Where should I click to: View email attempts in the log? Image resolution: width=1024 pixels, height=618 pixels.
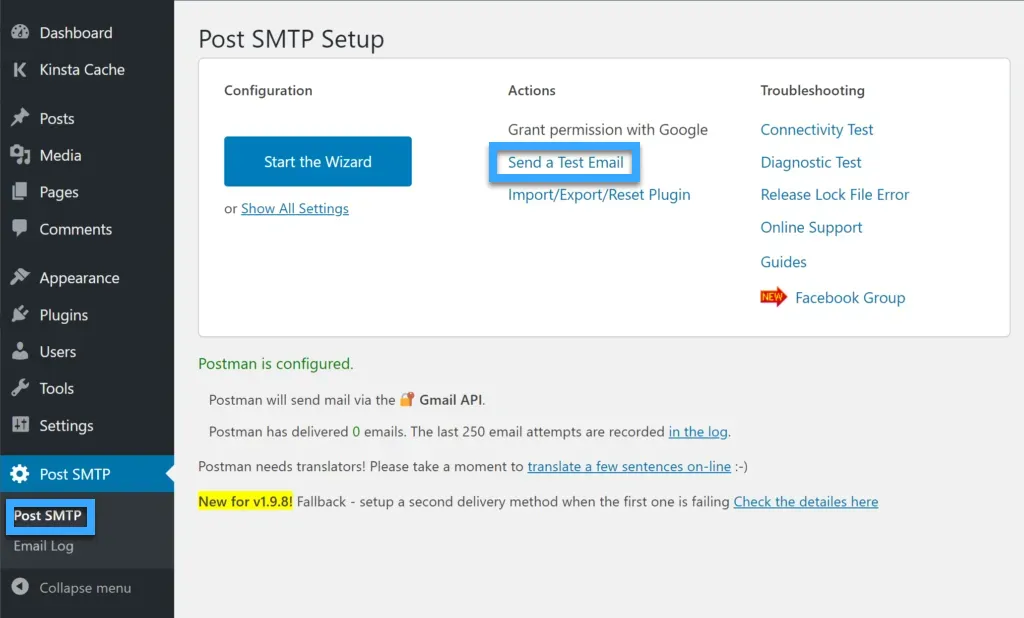coord(697,431)
